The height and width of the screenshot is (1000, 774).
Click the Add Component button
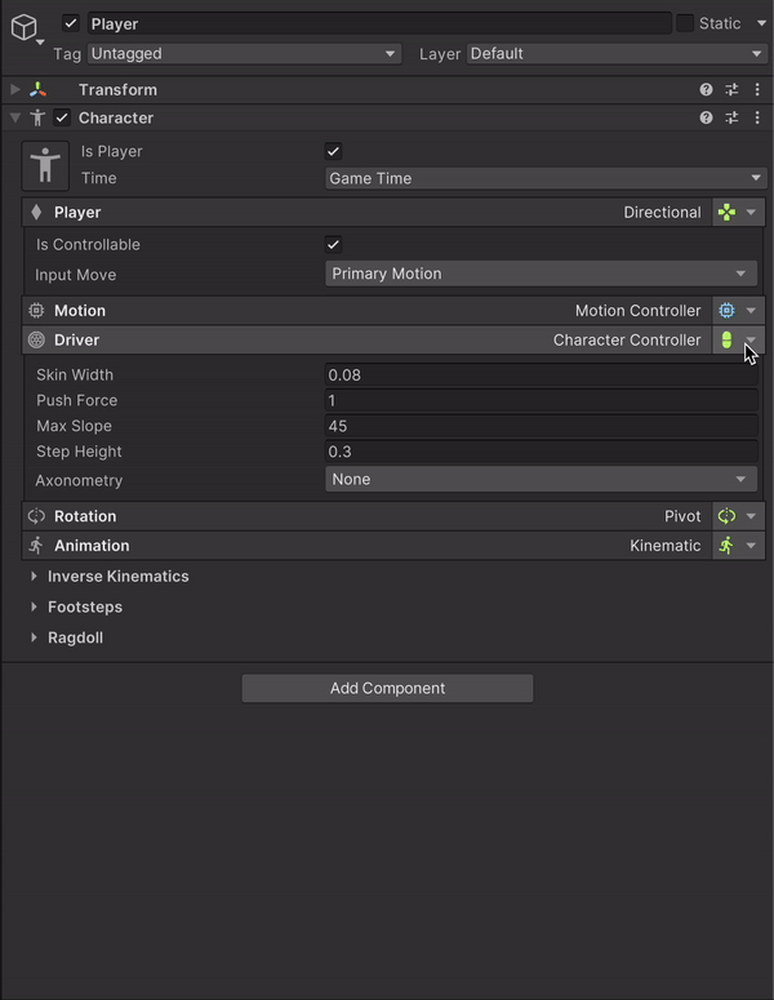coord(387,688)
